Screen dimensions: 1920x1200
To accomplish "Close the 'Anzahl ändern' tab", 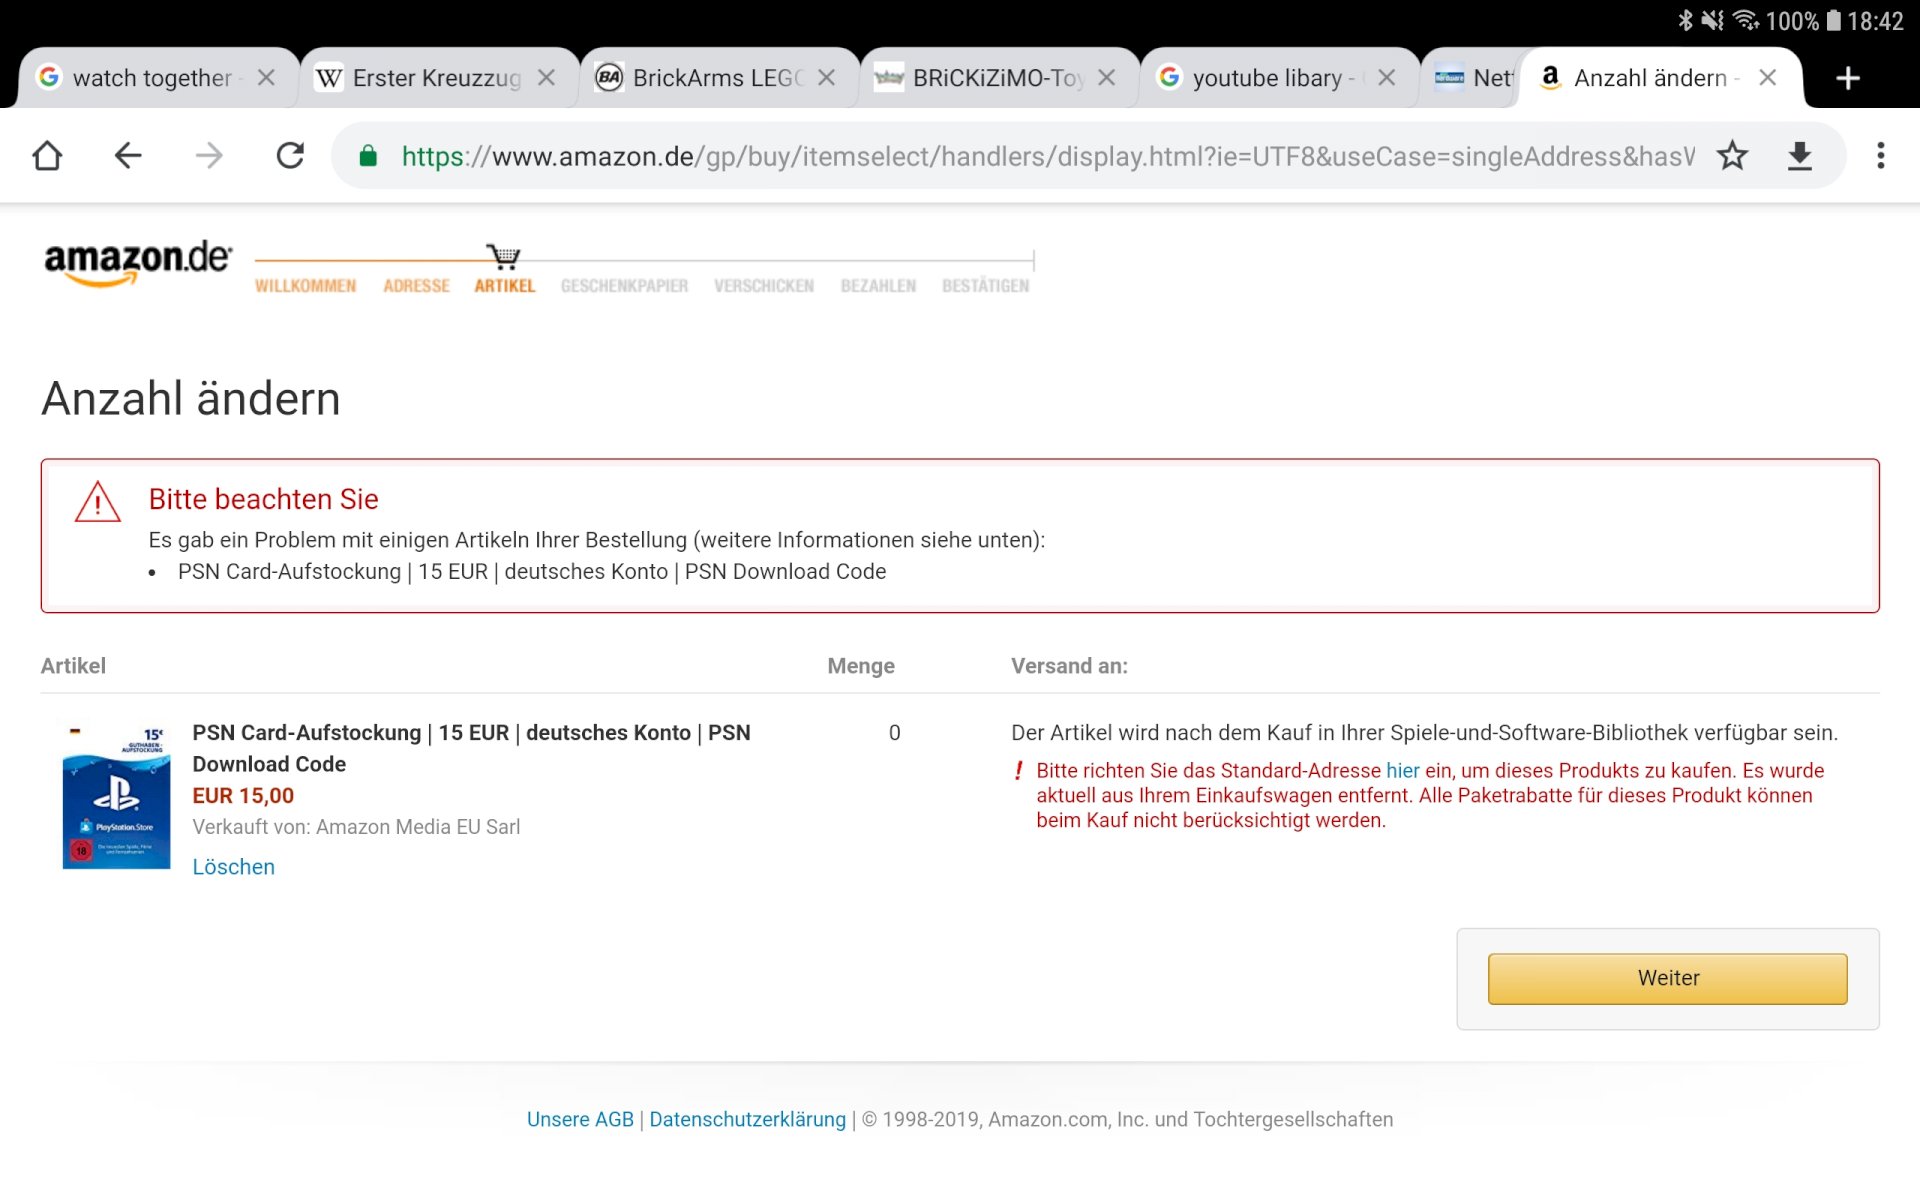I will click(x=1768, y=78).
